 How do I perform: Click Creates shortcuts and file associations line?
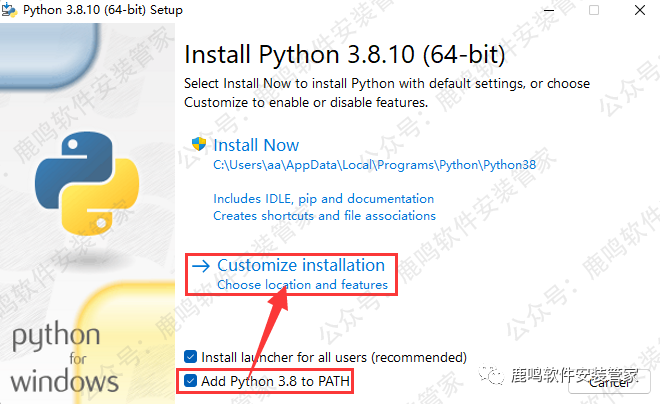[324, 215]
